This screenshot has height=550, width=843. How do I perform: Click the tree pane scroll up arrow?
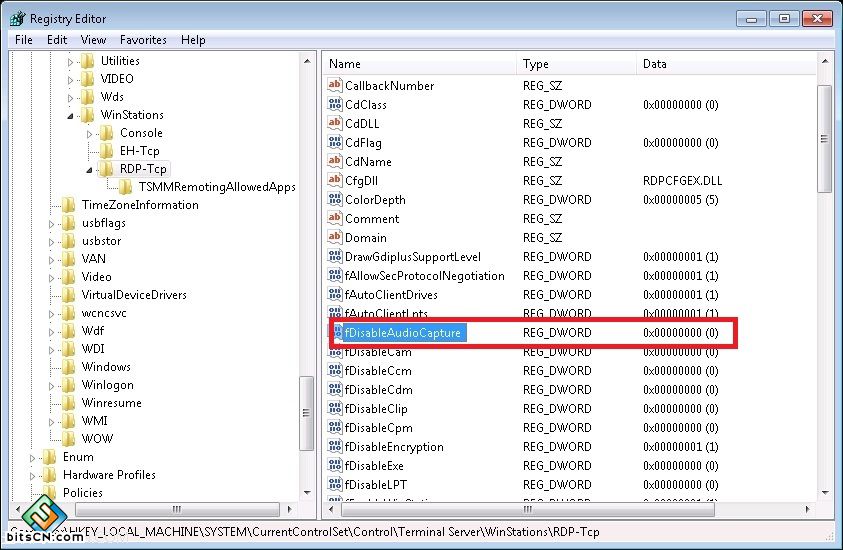[307, 61]
